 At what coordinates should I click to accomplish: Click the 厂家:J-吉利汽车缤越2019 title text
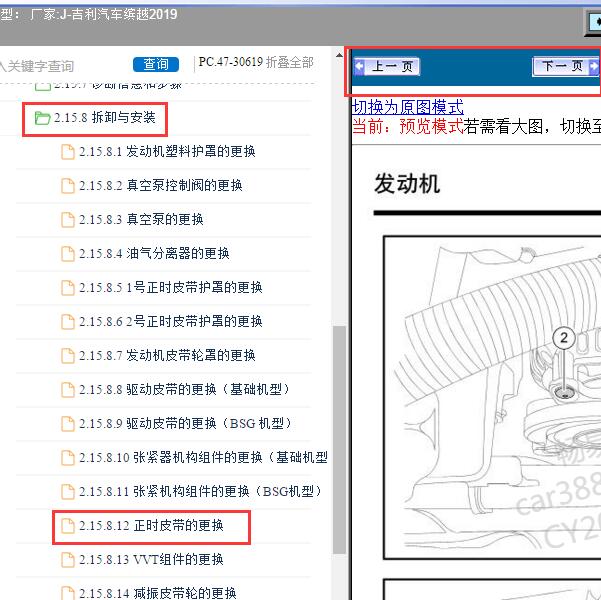103,14
